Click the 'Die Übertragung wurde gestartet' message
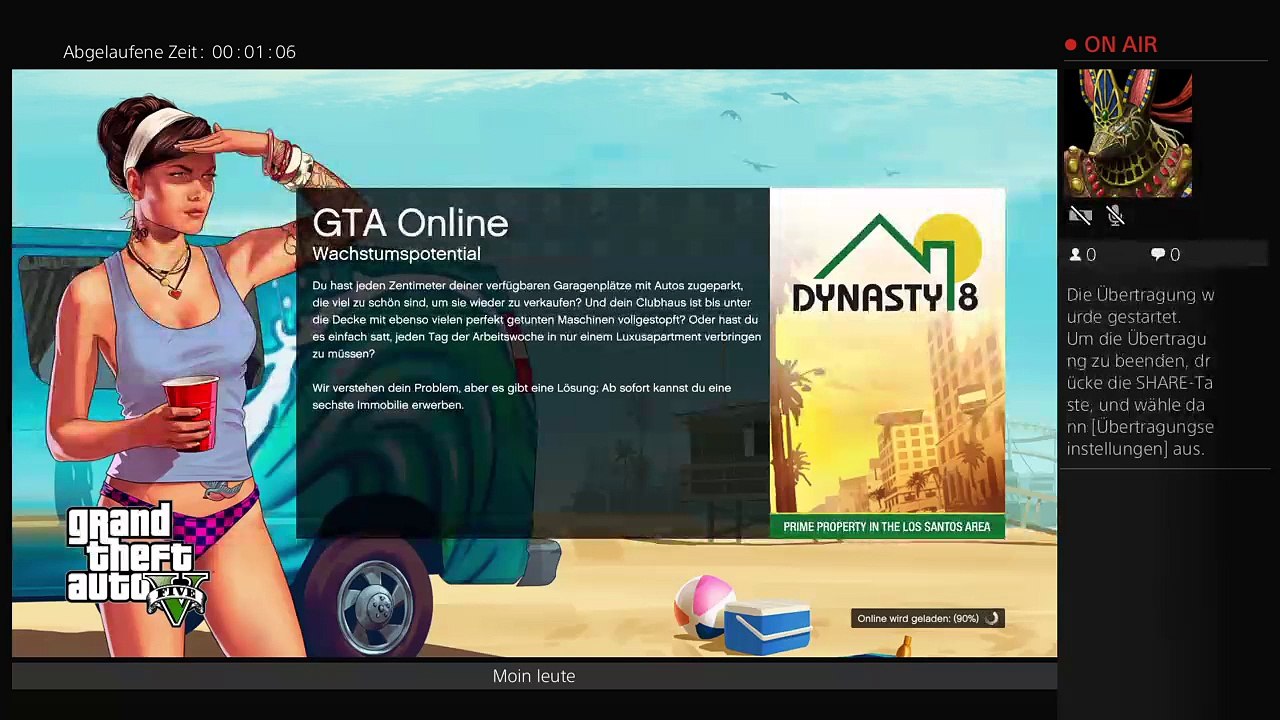 point(1140,372)
